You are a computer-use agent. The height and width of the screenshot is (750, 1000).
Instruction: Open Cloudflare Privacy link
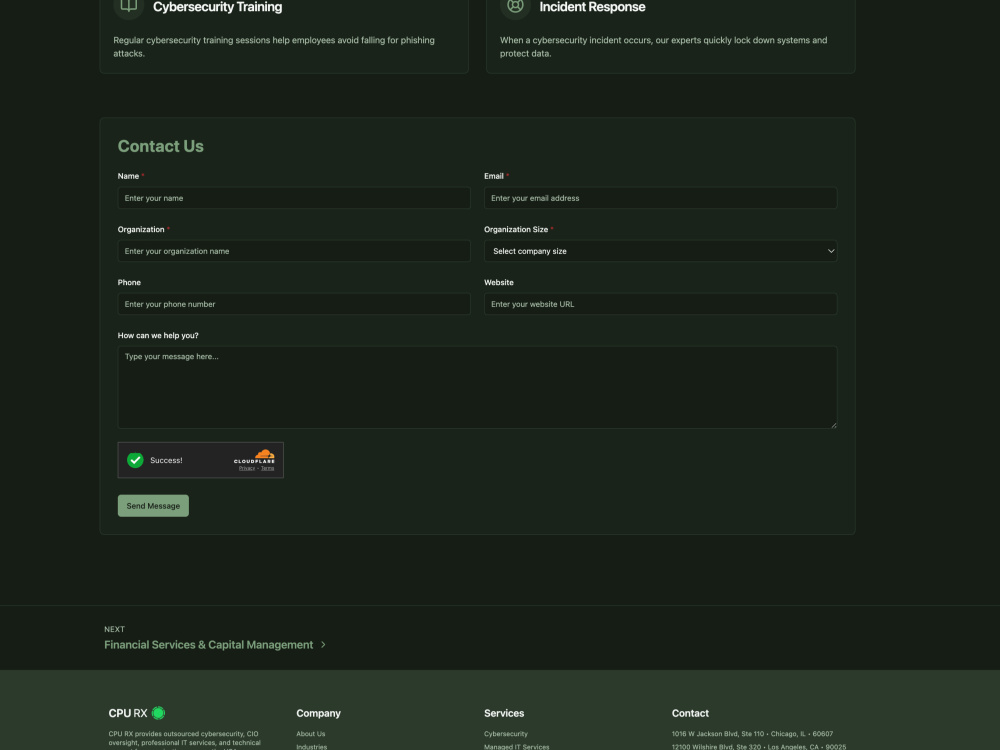coord(247,468)
